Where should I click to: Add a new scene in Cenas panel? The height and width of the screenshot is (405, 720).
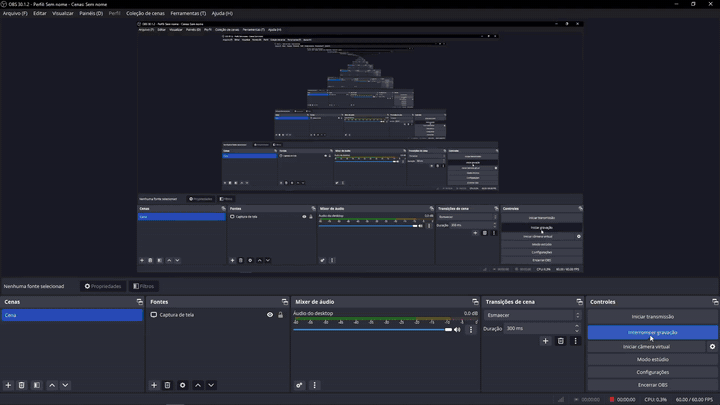click(8, 385)
